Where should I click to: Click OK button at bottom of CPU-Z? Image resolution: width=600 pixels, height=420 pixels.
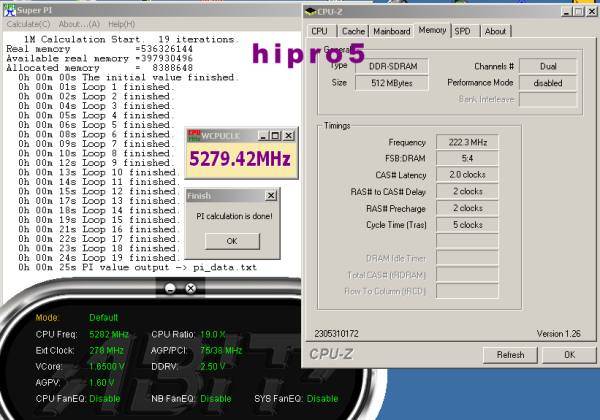[569, 355]
